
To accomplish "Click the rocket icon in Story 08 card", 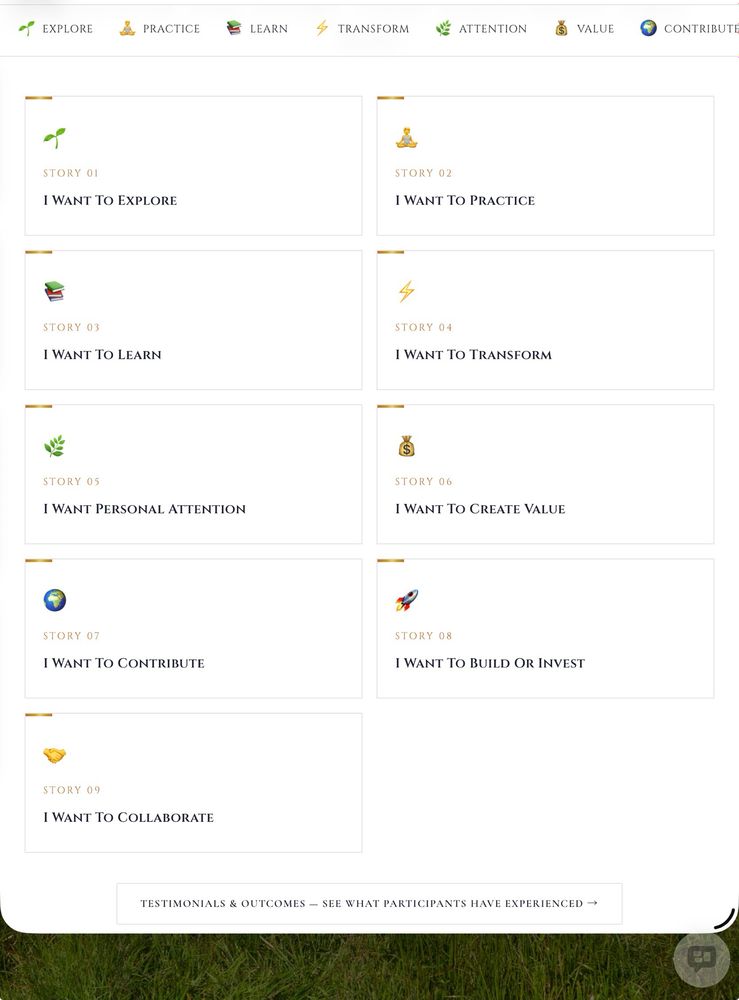I will coord(406,600).
